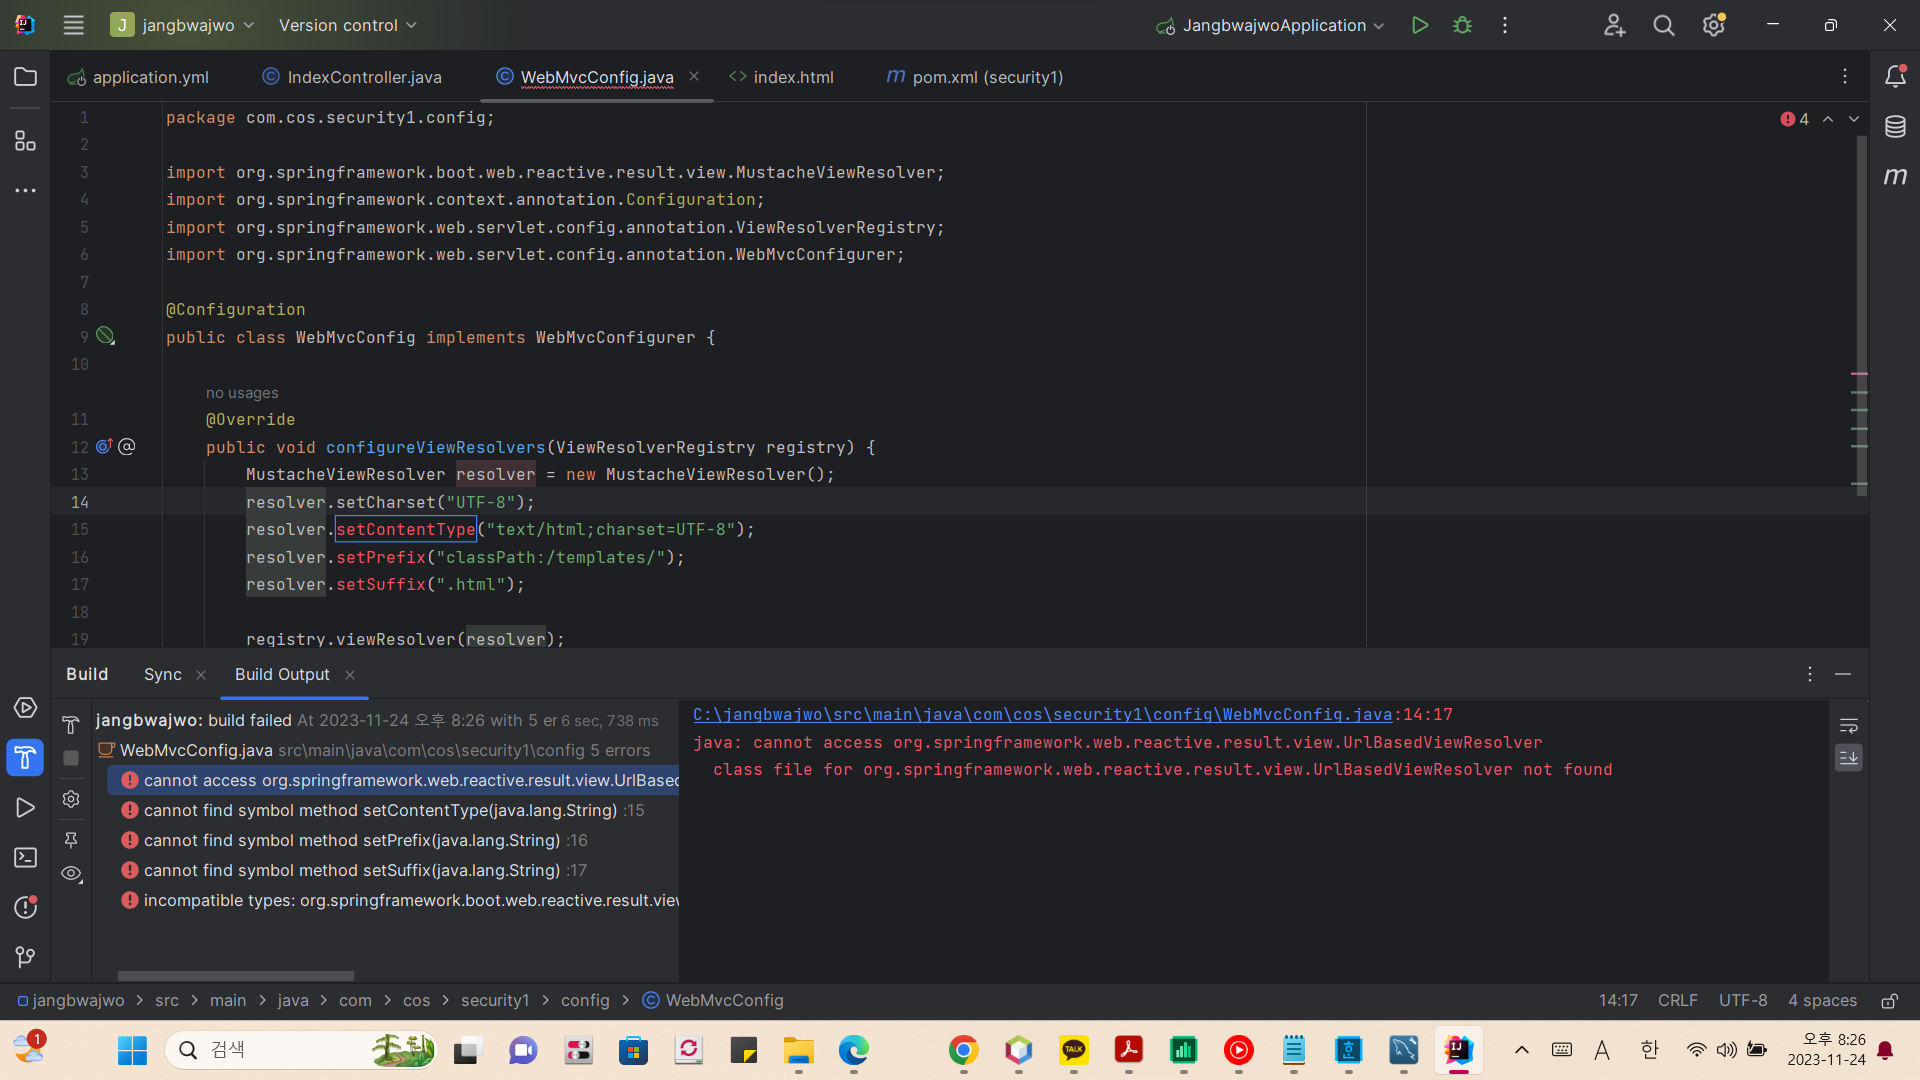Viewport: 1920px width, 1080px height.
Task: Open Code With Me user icon
Action: tap(1614, 25)
